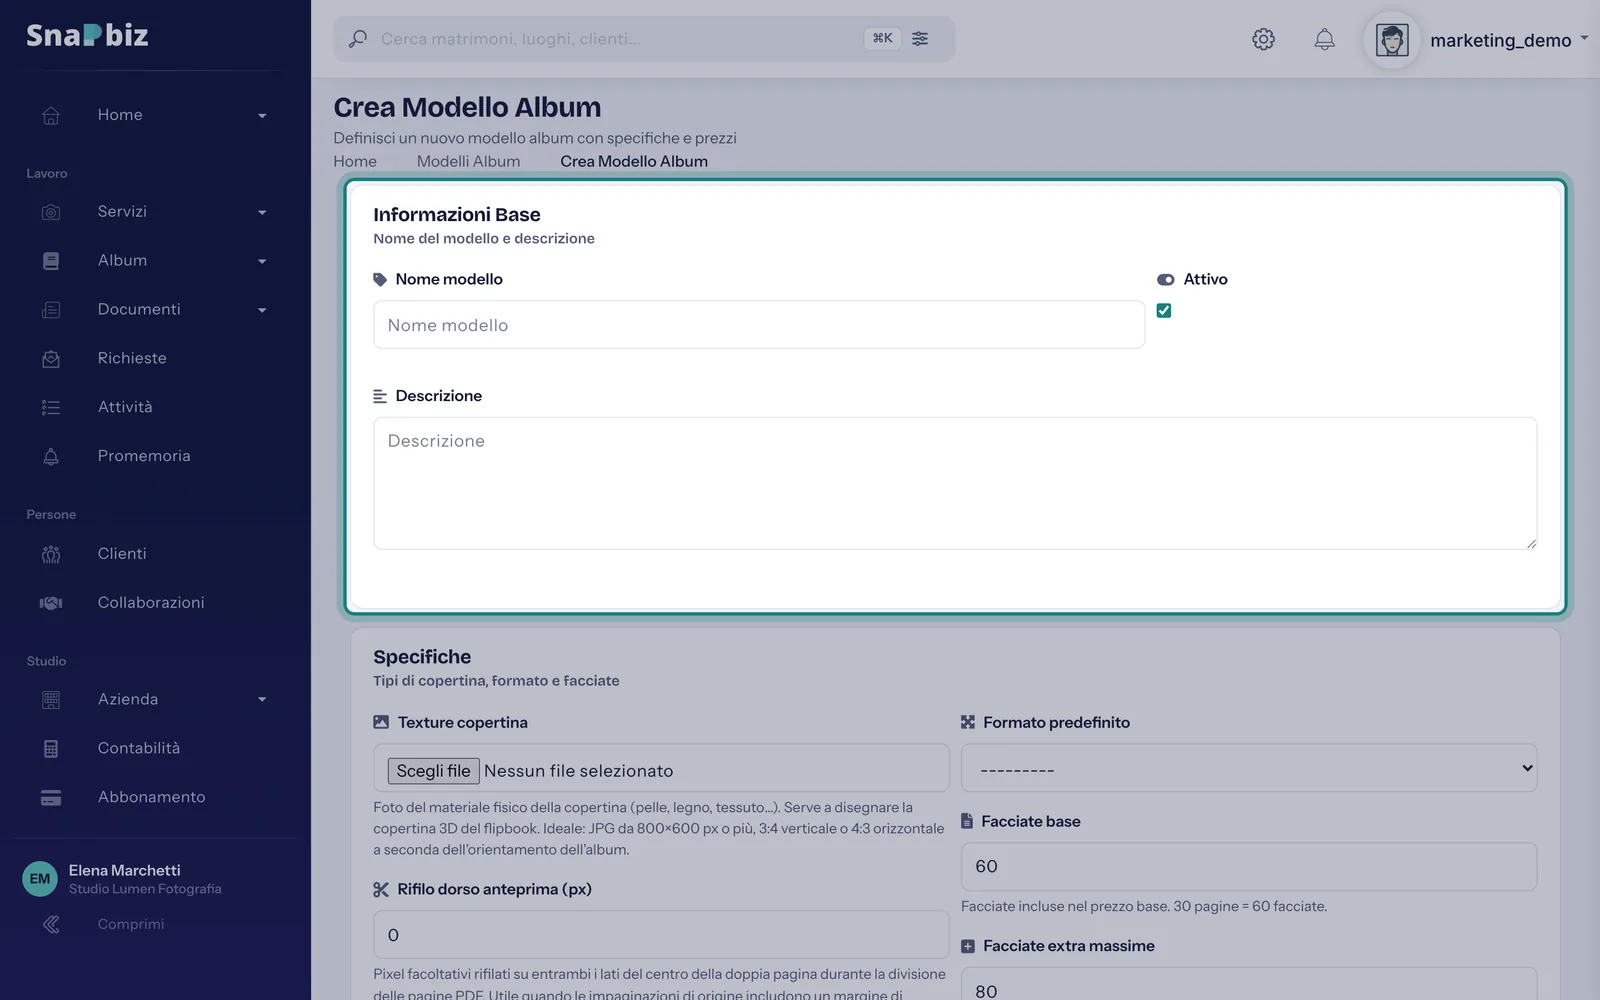Open the settings gear icon

coord(1263,39)
